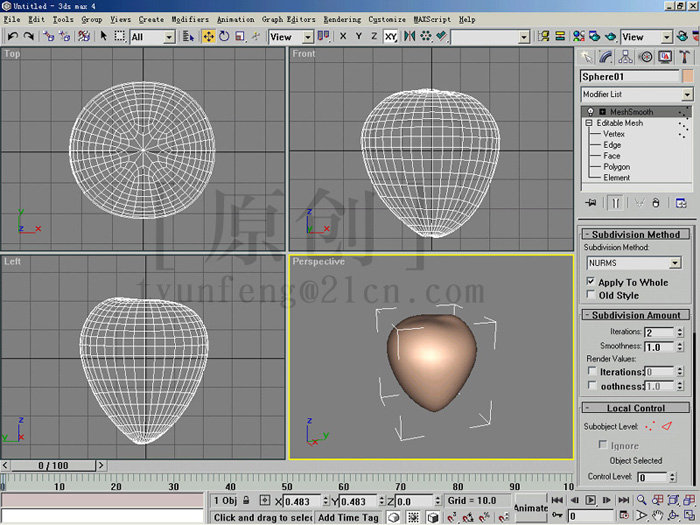Open the Modify command panel tab
The image size is (700, 525).
[x=606, y=57]
